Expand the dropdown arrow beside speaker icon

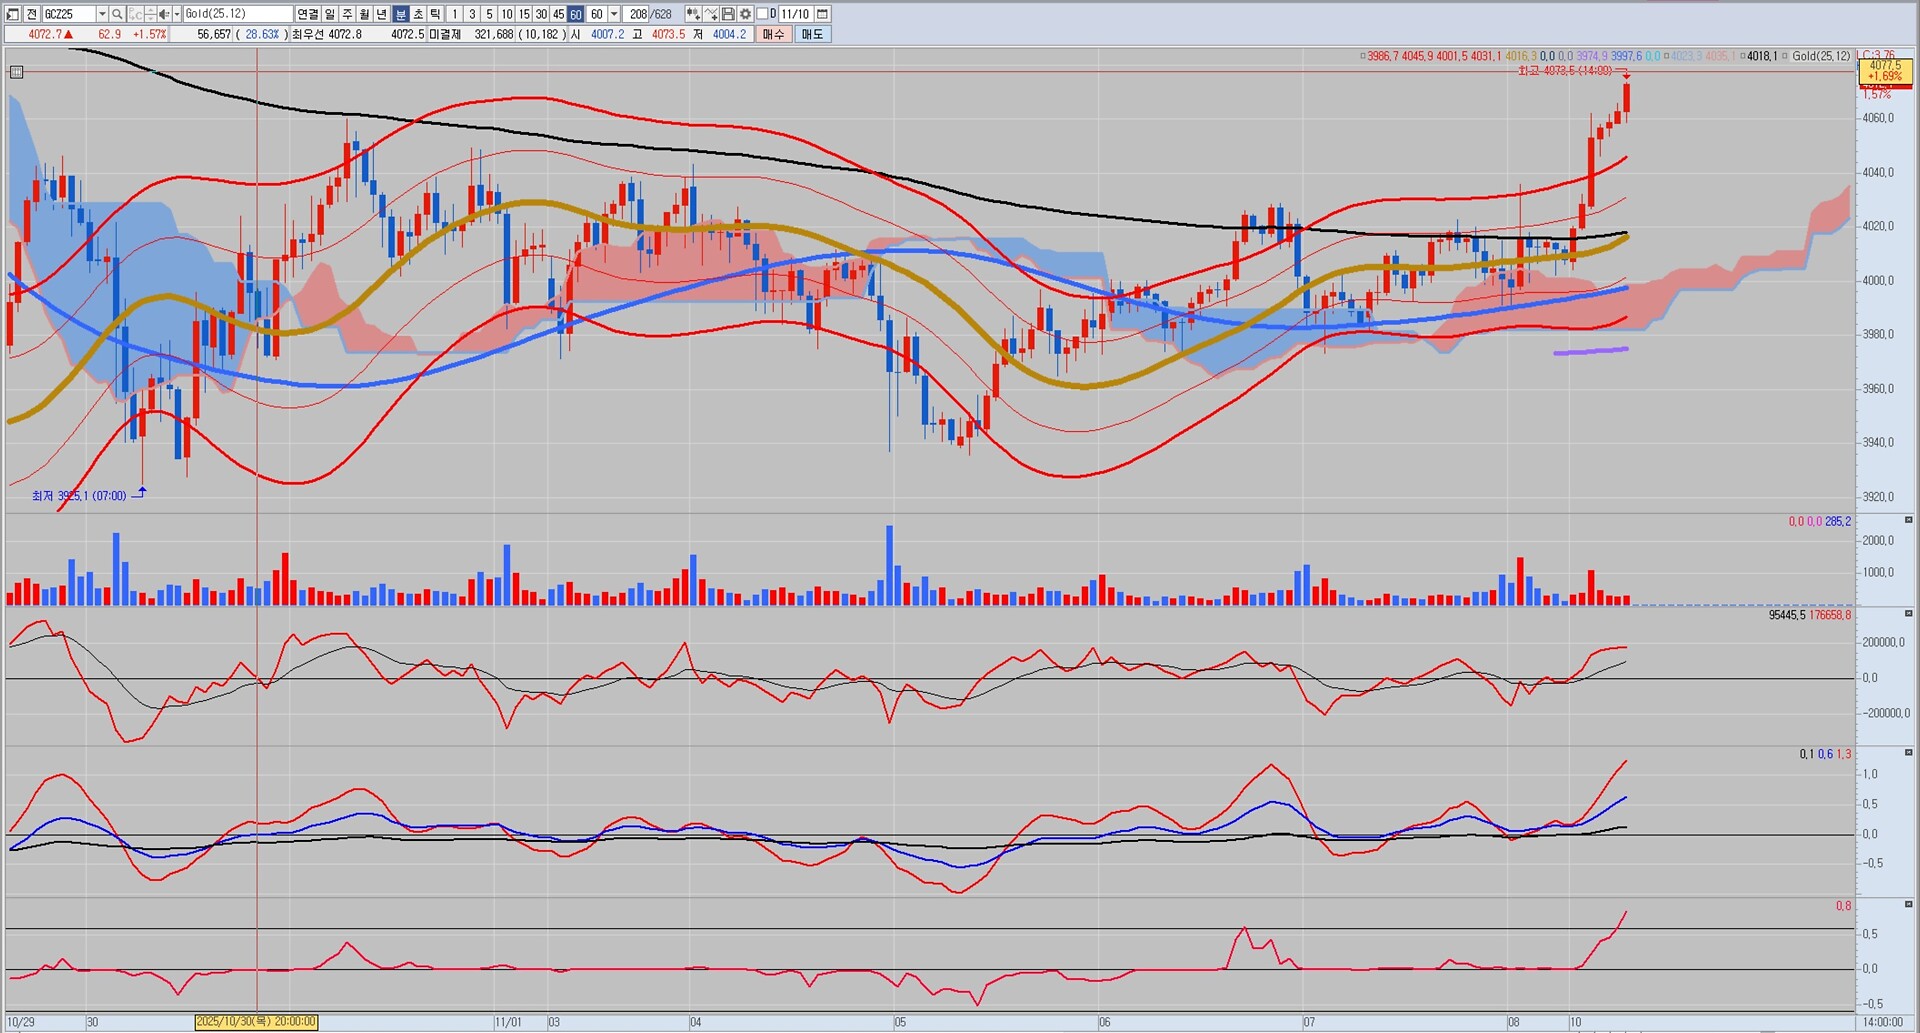177,14
